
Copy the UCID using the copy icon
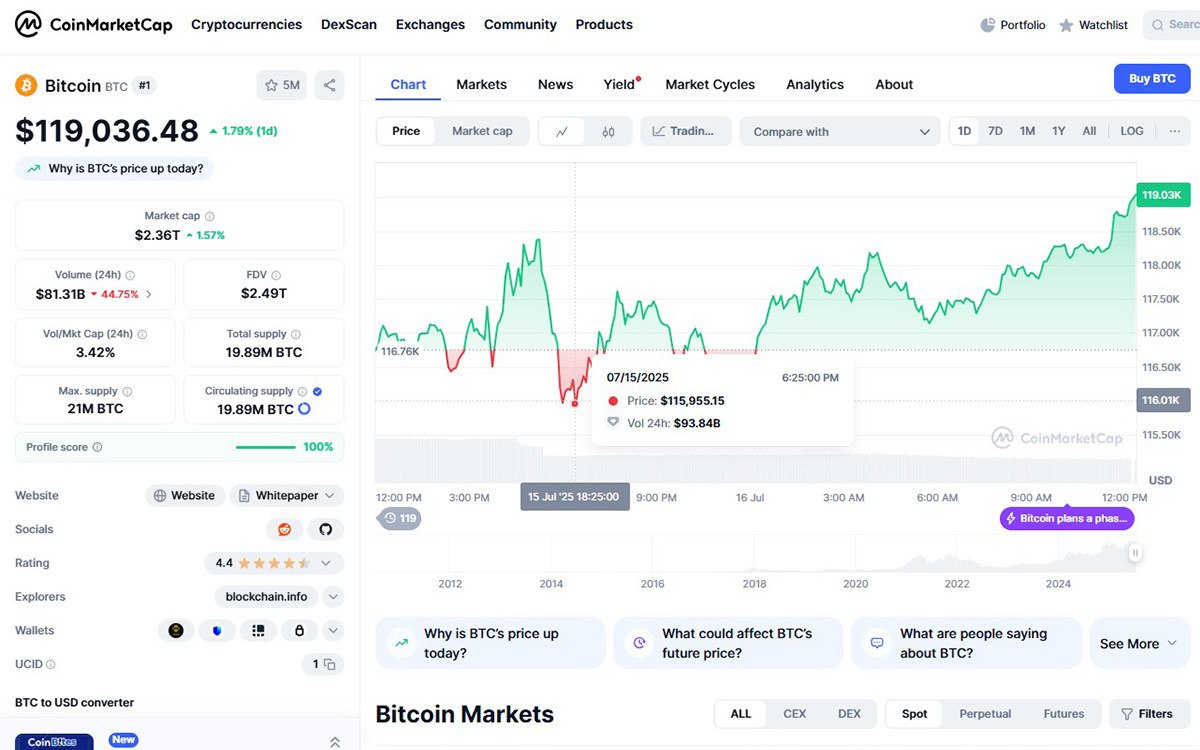[328, 664]
